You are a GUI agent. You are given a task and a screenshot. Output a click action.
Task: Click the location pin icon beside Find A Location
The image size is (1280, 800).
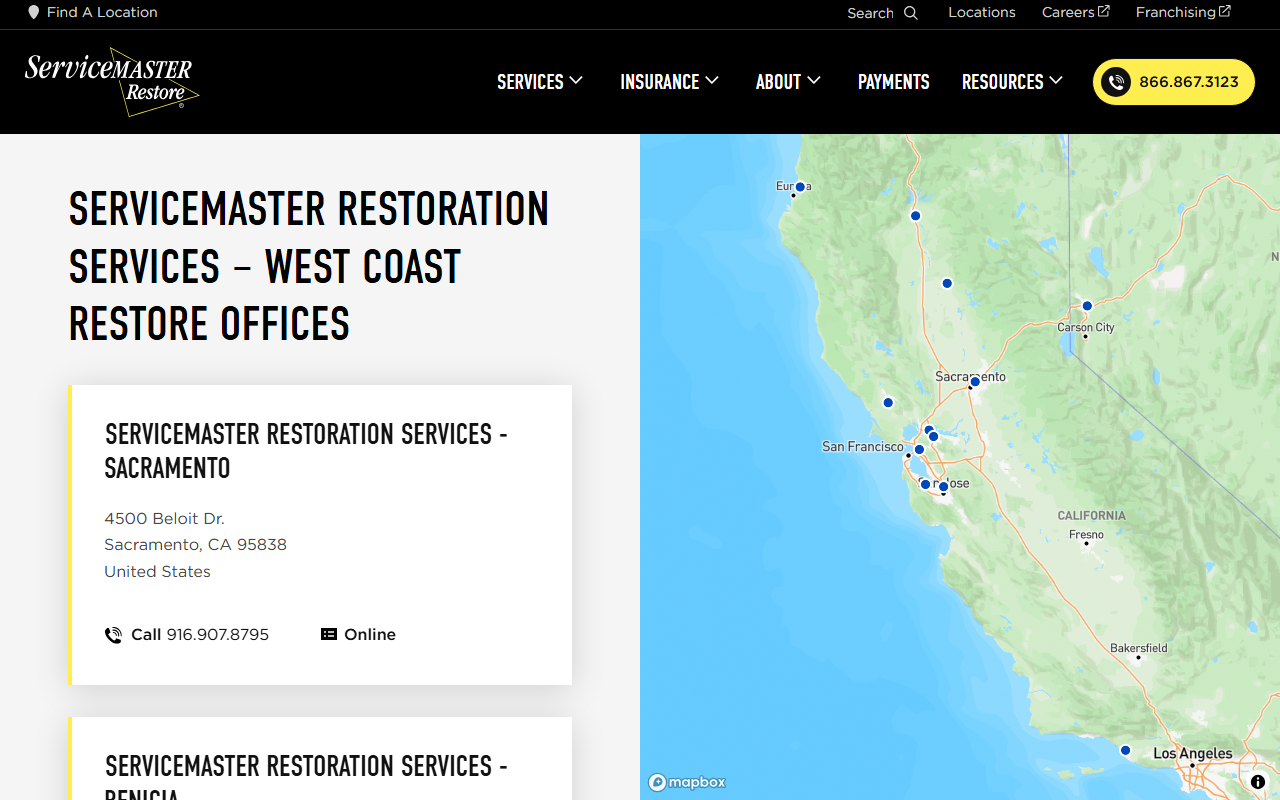34,12
